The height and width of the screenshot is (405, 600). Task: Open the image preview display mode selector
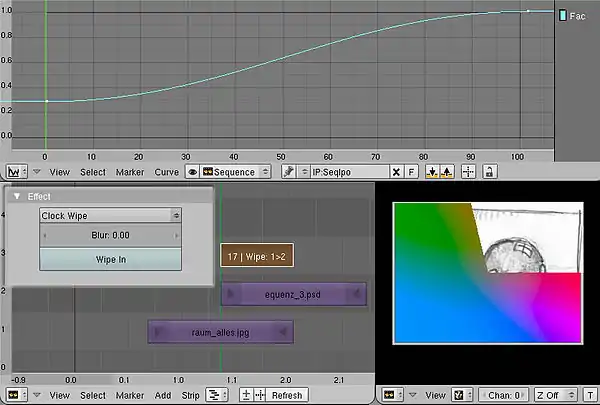[x=463, y=395]
